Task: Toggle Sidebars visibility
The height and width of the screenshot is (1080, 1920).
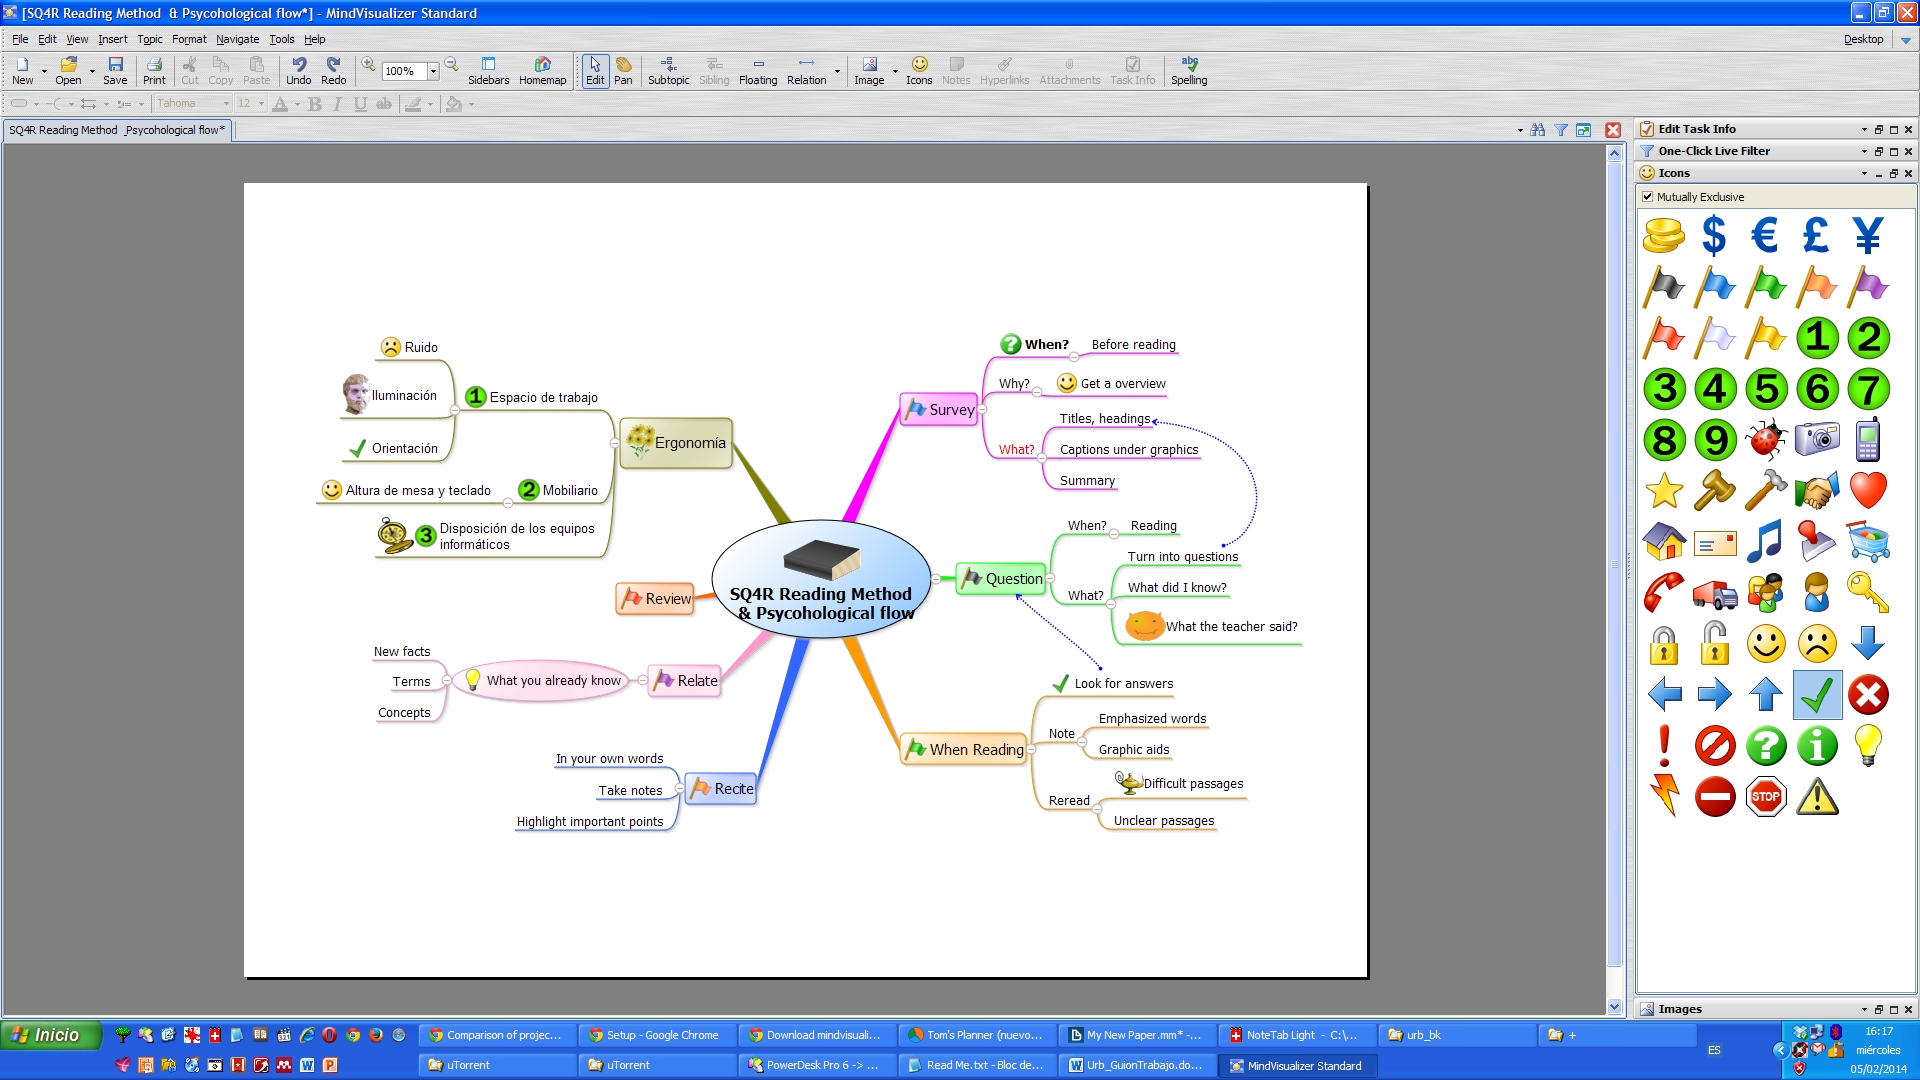Action: tap(488, 70)
